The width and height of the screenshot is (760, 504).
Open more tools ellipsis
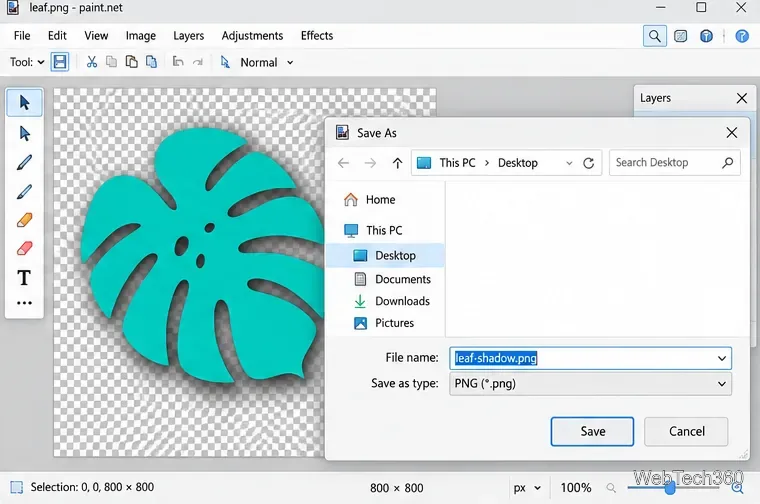pos(24,303)
